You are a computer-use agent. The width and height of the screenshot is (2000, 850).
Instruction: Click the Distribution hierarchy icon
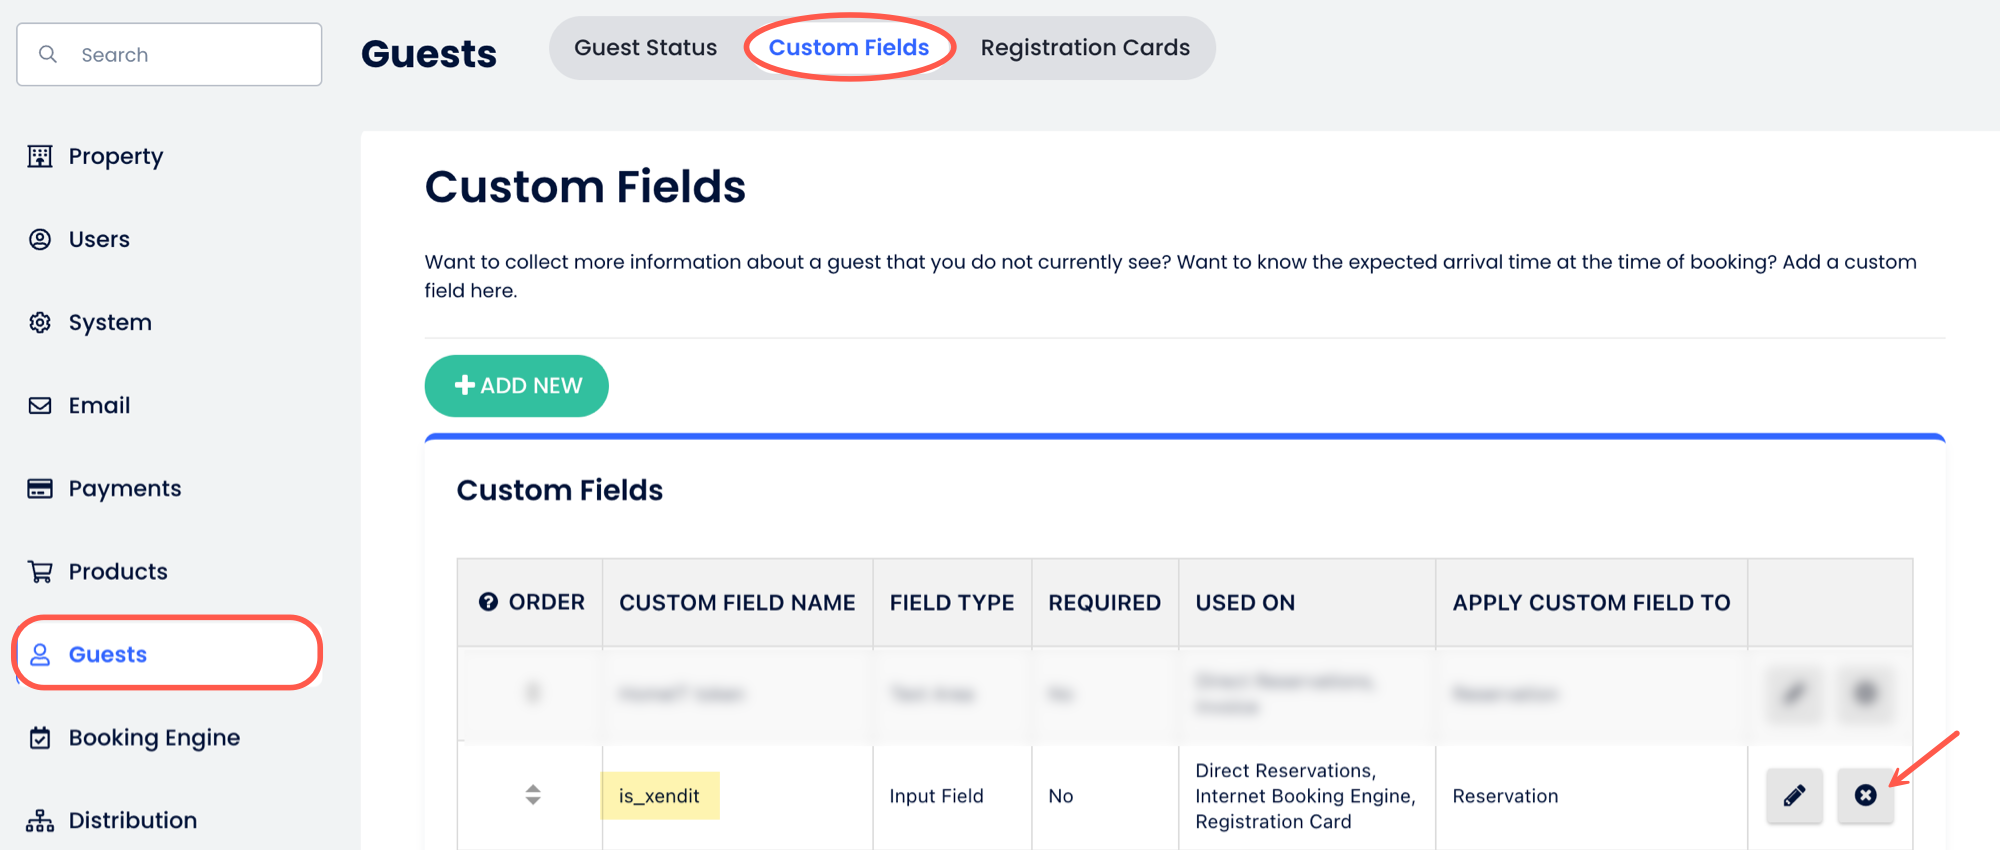click(x=40, y=820)
